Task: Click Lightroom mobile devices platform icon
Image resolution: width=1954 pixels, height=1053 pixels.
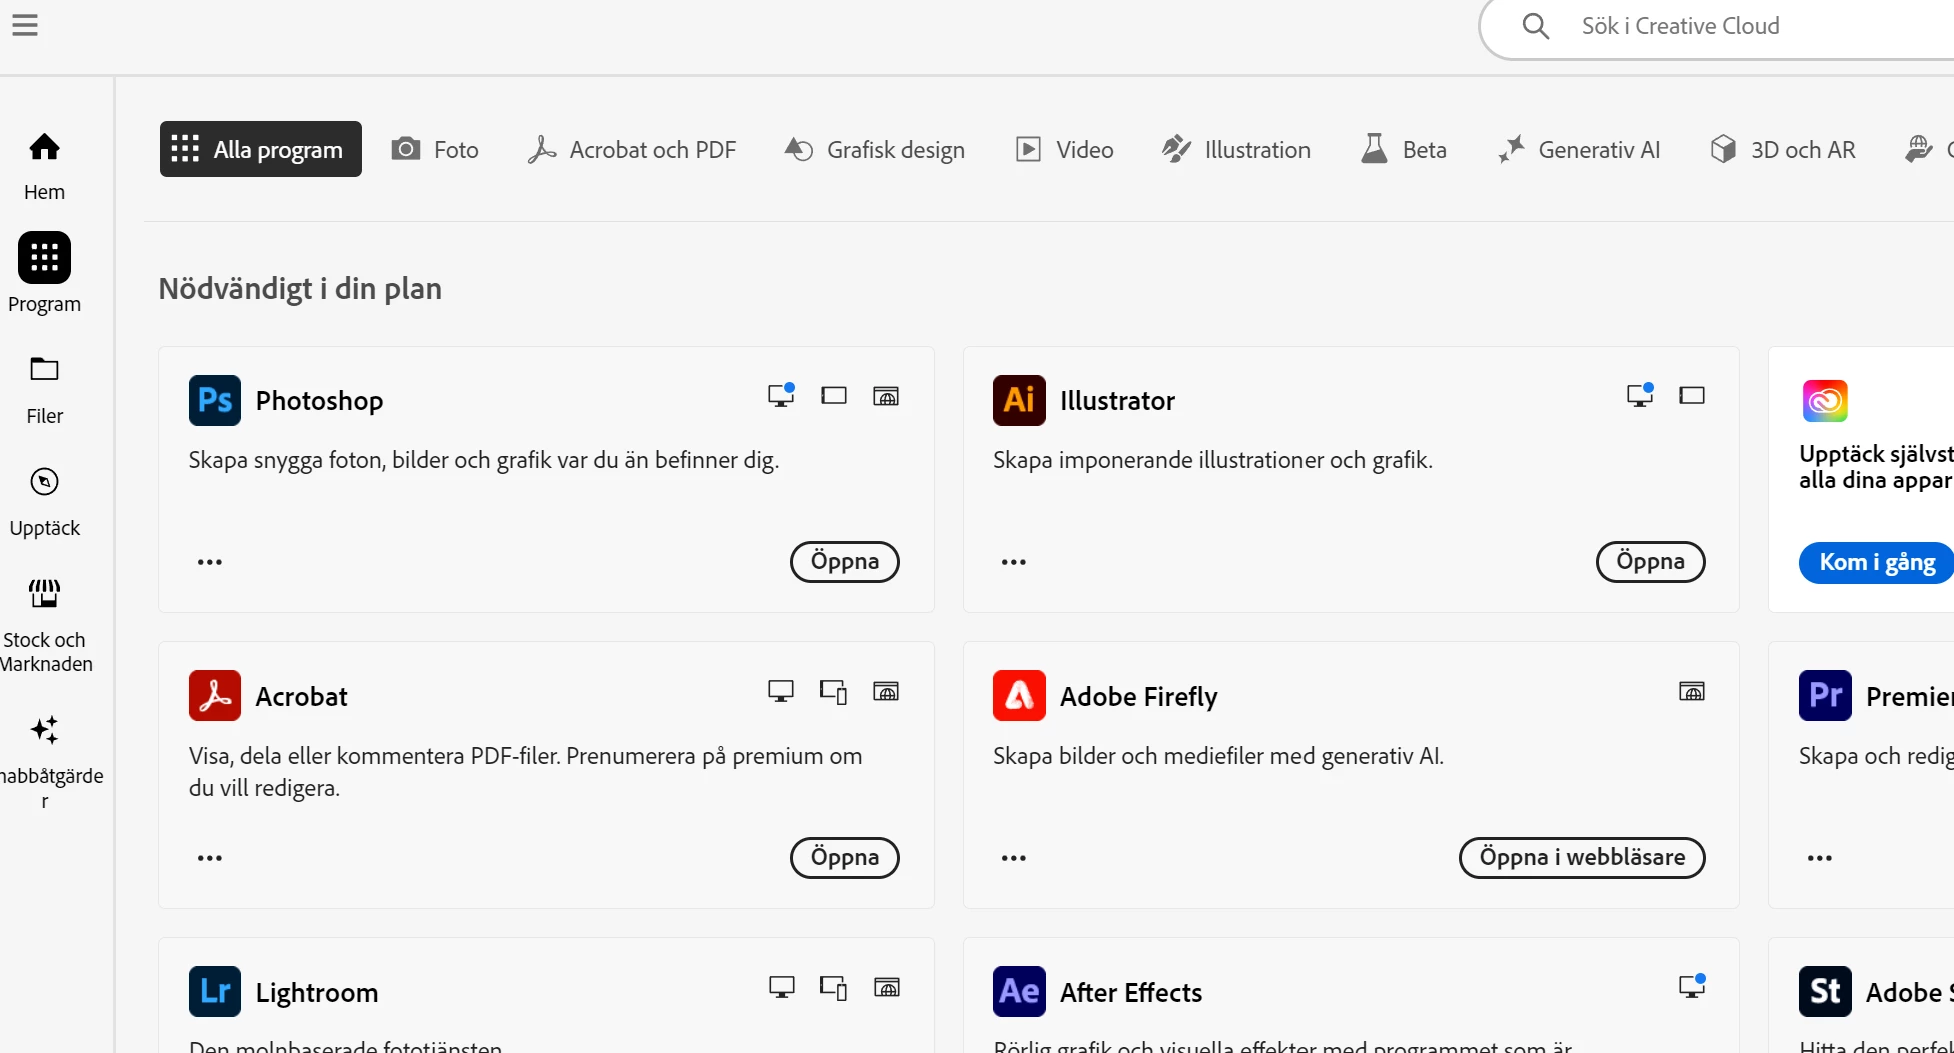Action: tap(834, 987)
